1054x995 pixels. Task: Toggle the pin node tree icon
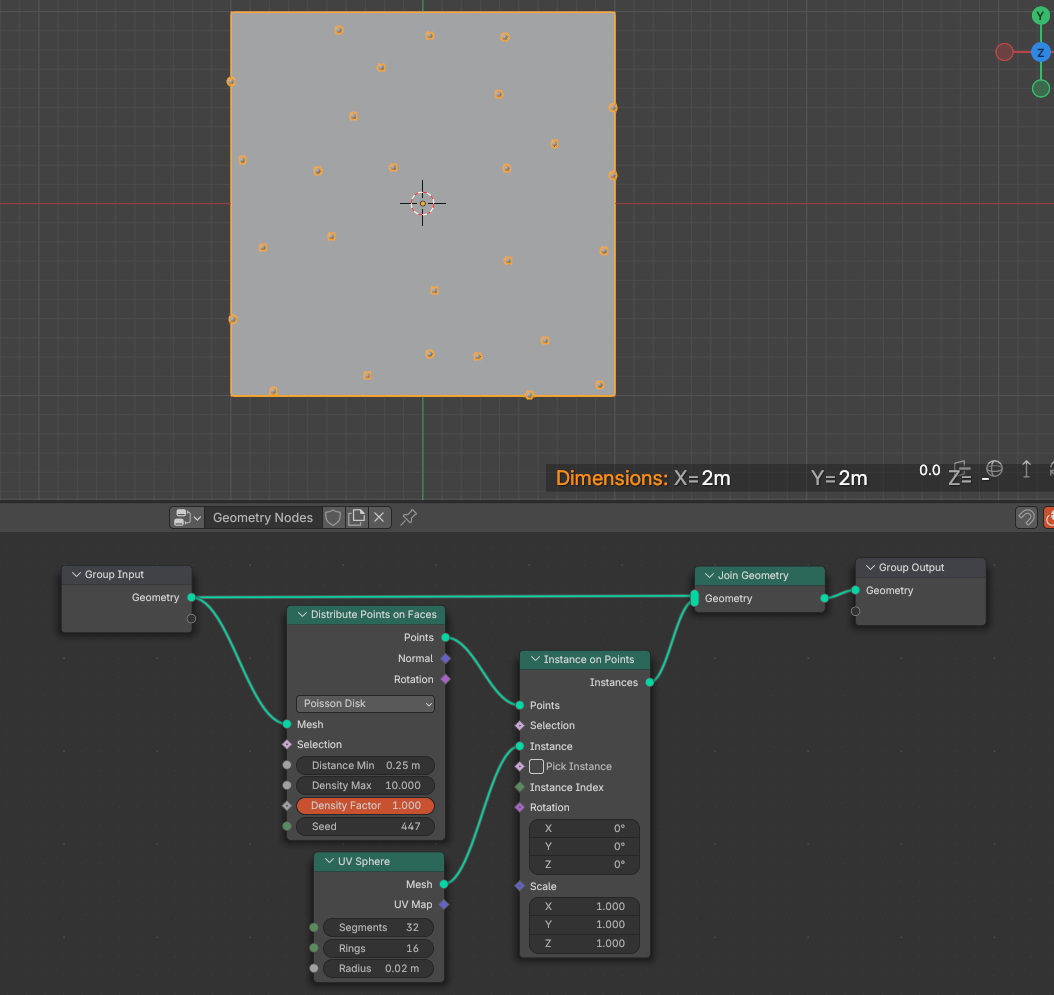(408, 518)
